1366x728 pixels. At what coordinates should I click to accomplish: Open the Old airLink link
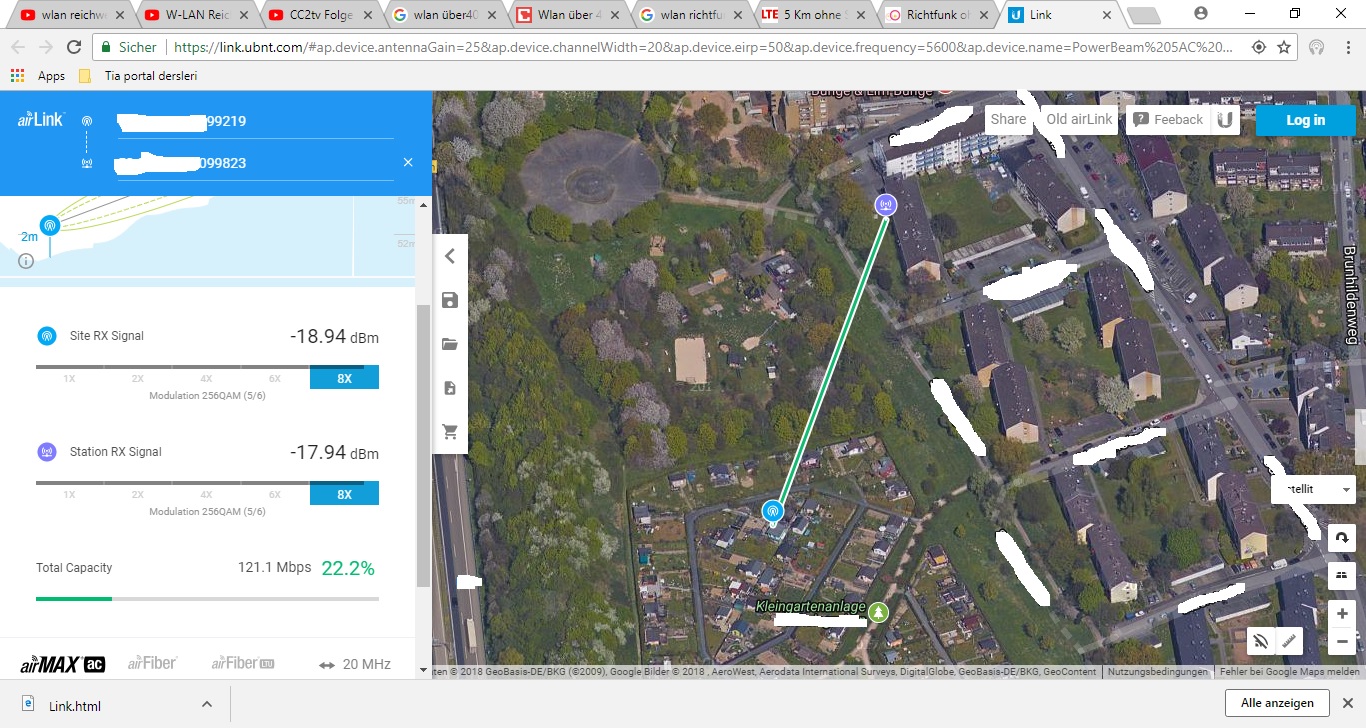click(1079, 119)
